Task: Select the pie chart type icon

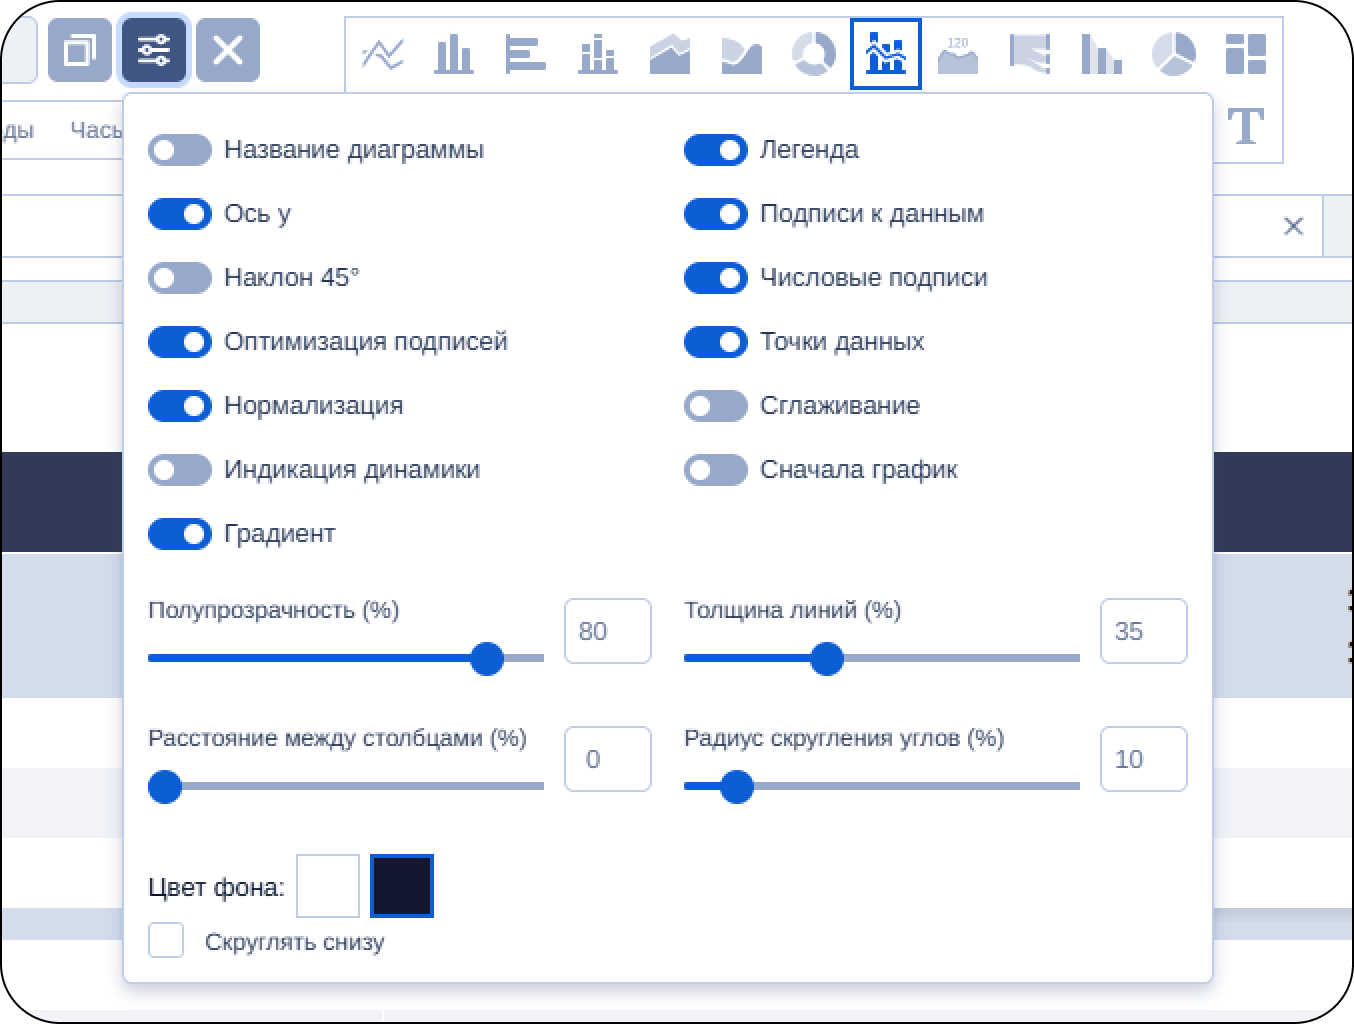Action: click(x=1173, y=54)
